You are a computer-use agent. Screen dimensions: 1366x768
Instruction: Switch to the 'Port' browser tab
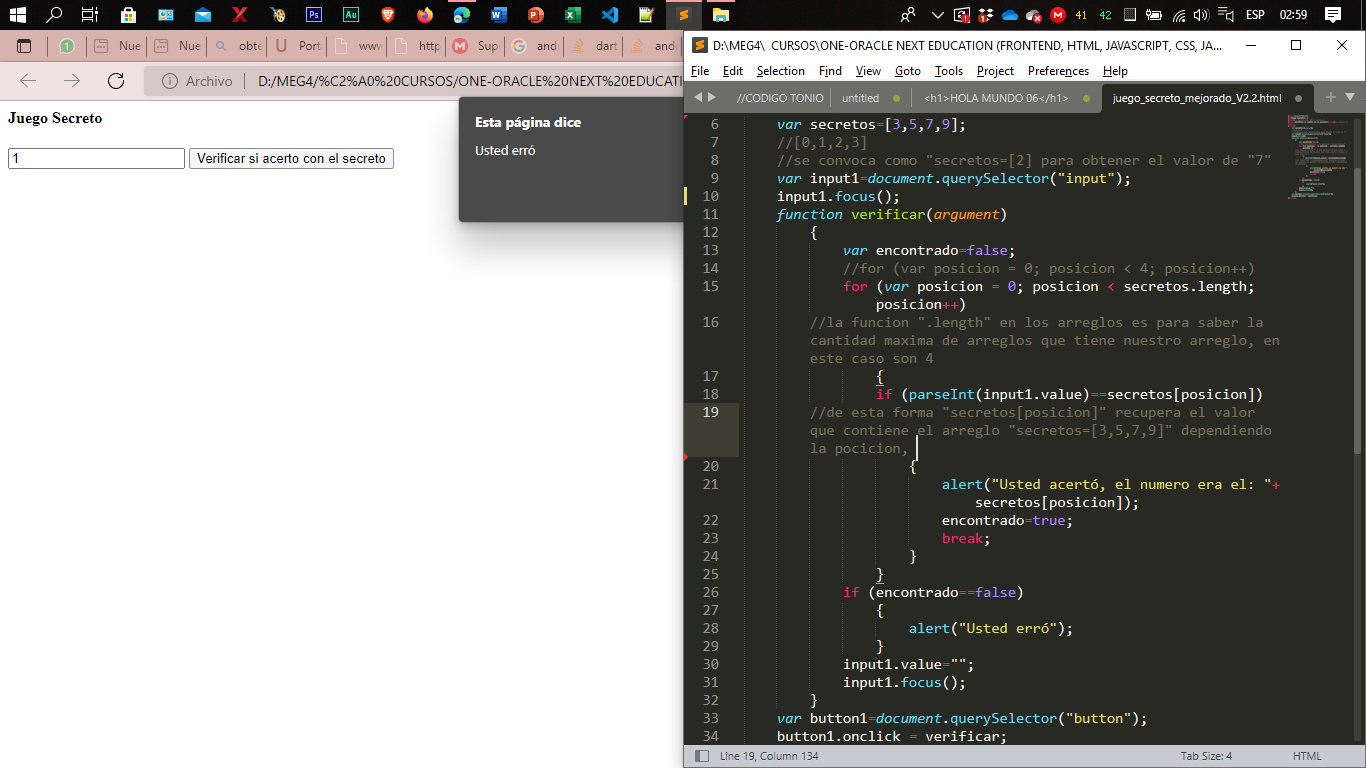[x=298, y=46]
